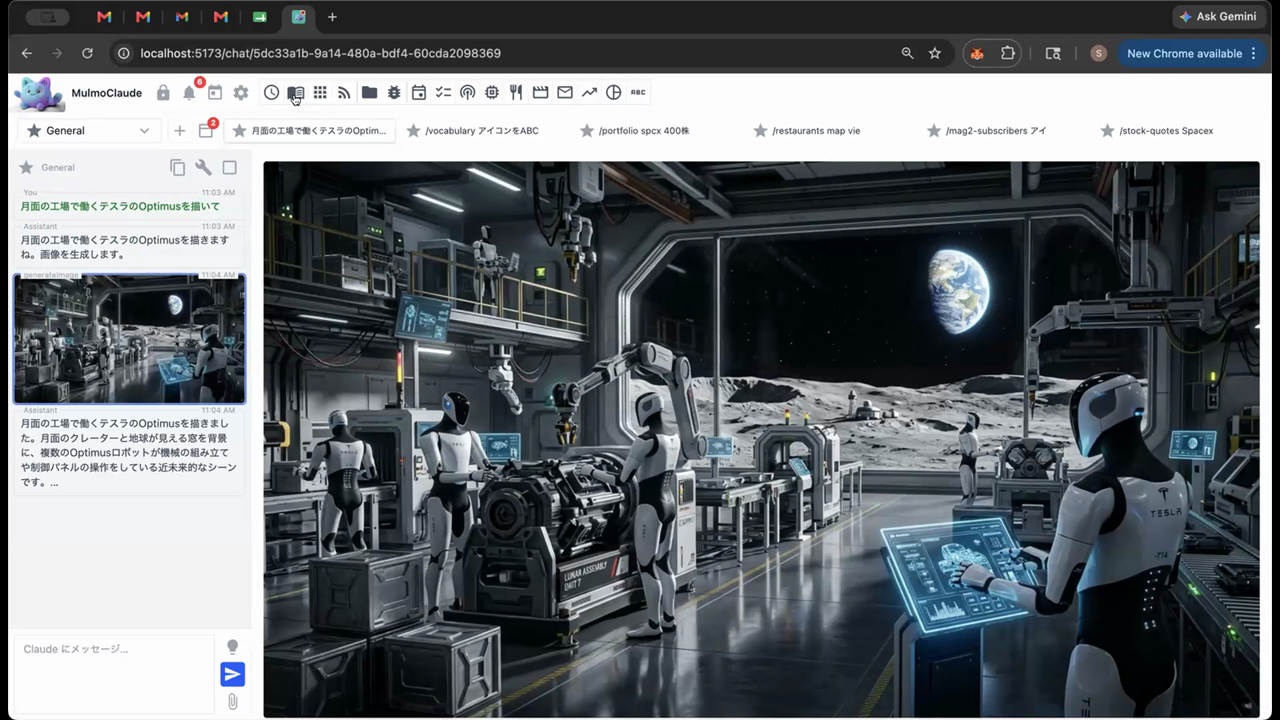Toggle the star beside General in chat header

(27, 168)
